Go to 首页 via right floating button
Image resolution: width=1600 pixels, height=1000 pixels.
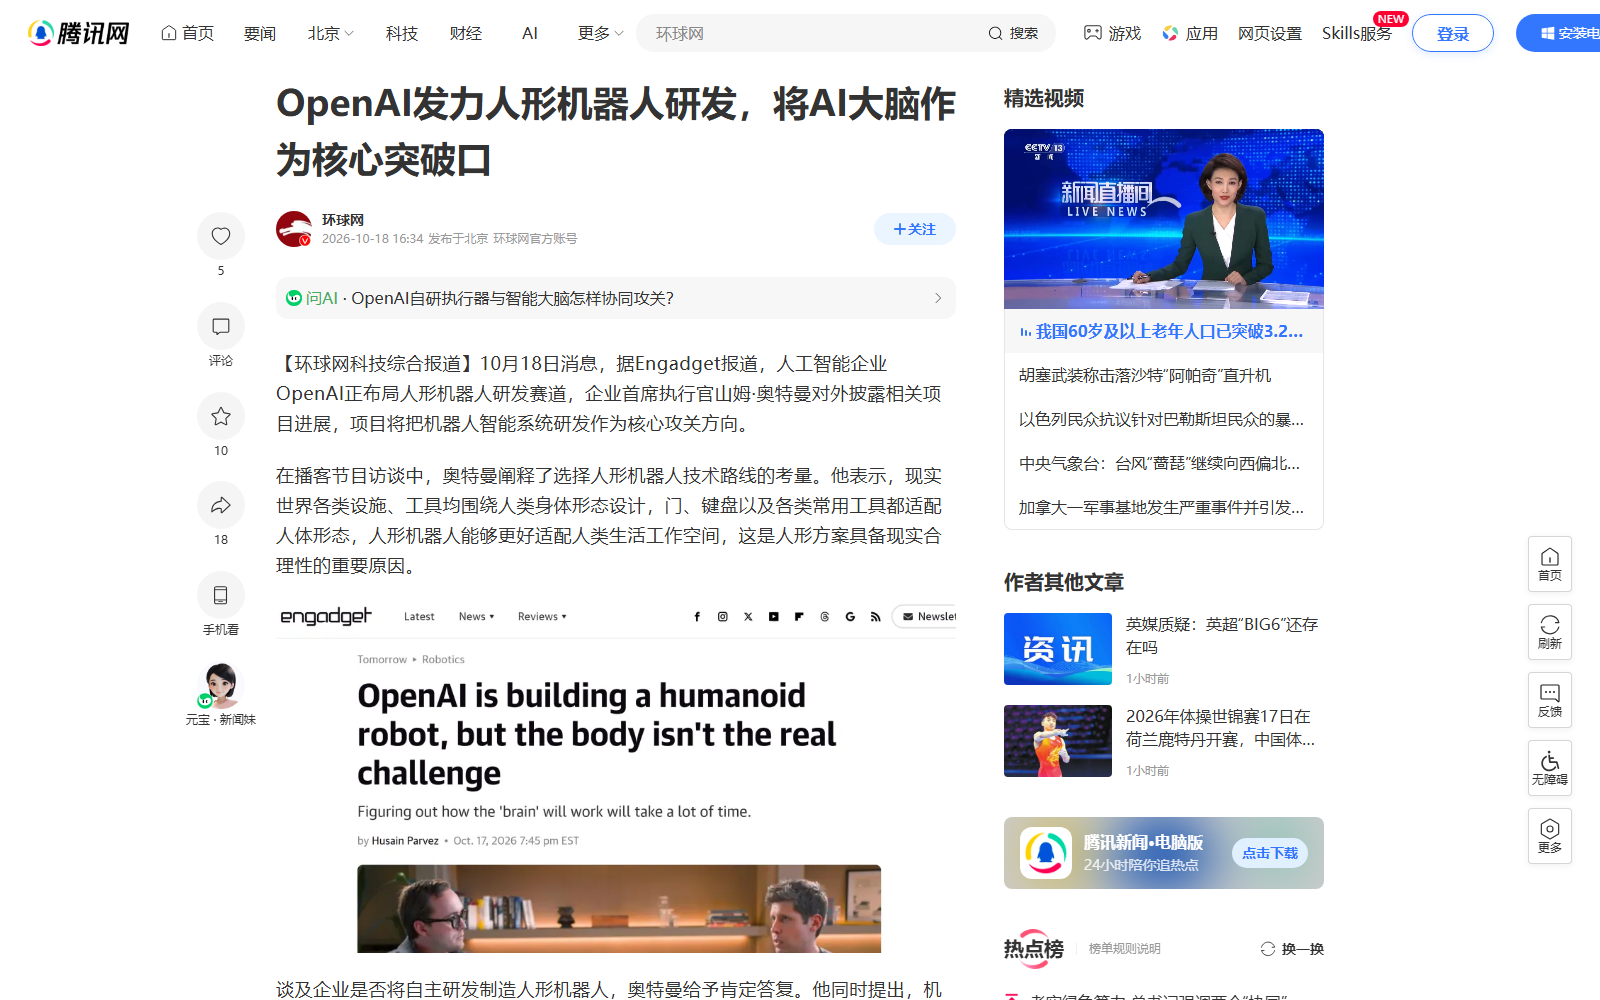click(1550, 564)
